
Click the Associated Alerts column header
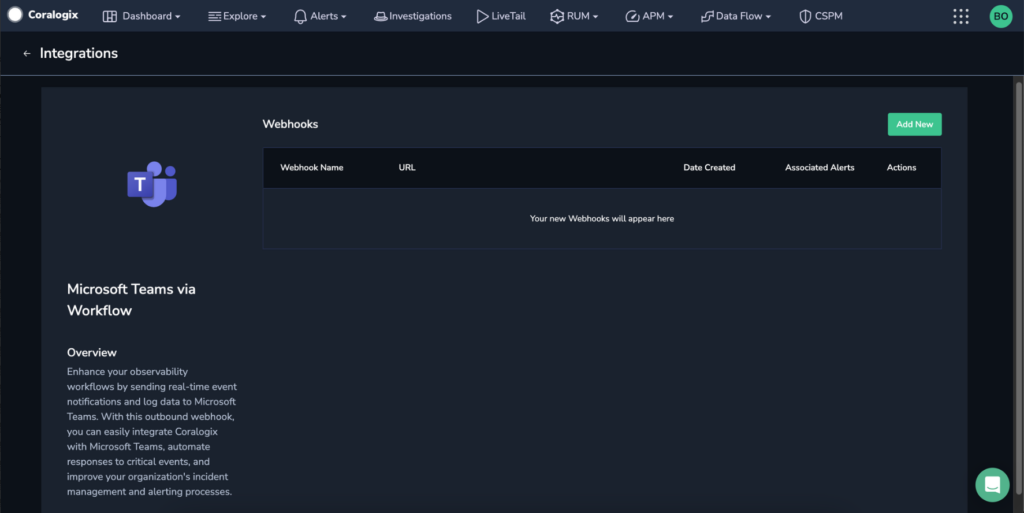tap(820, 168)
